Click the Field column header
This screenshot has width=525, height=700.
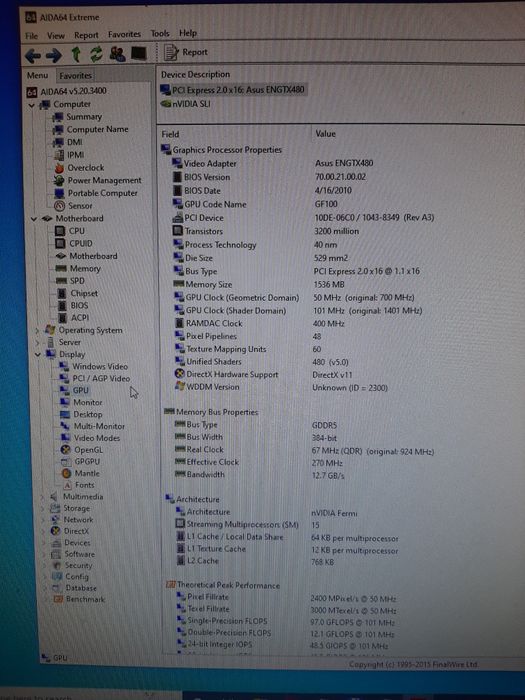(171, 134)
